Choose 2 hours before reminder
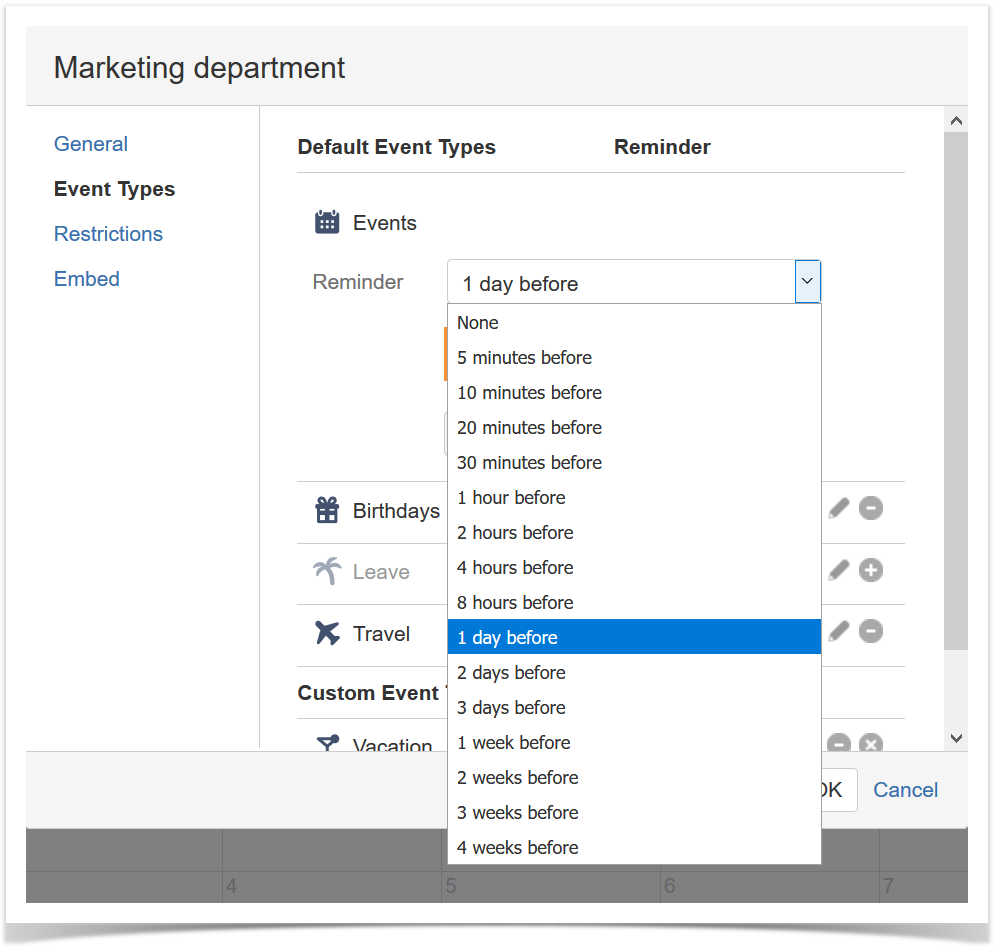 [x=634, y=533]
